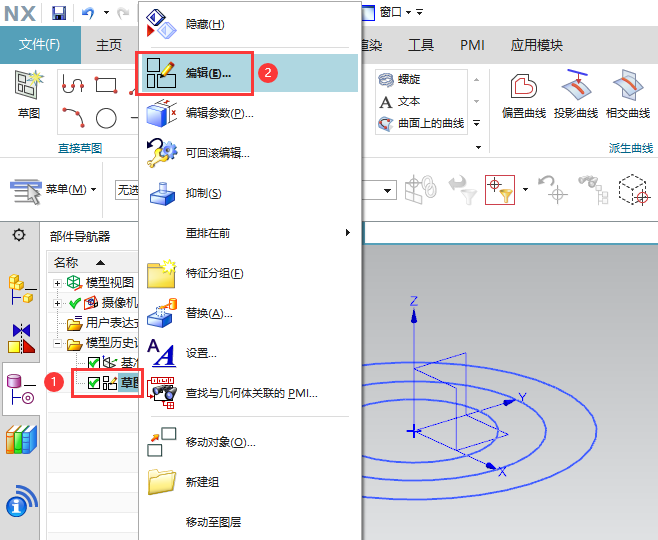This screenshot has height=540, width=658.
Task: Expand the 摄像机 tree node
Action: [57, 303]
